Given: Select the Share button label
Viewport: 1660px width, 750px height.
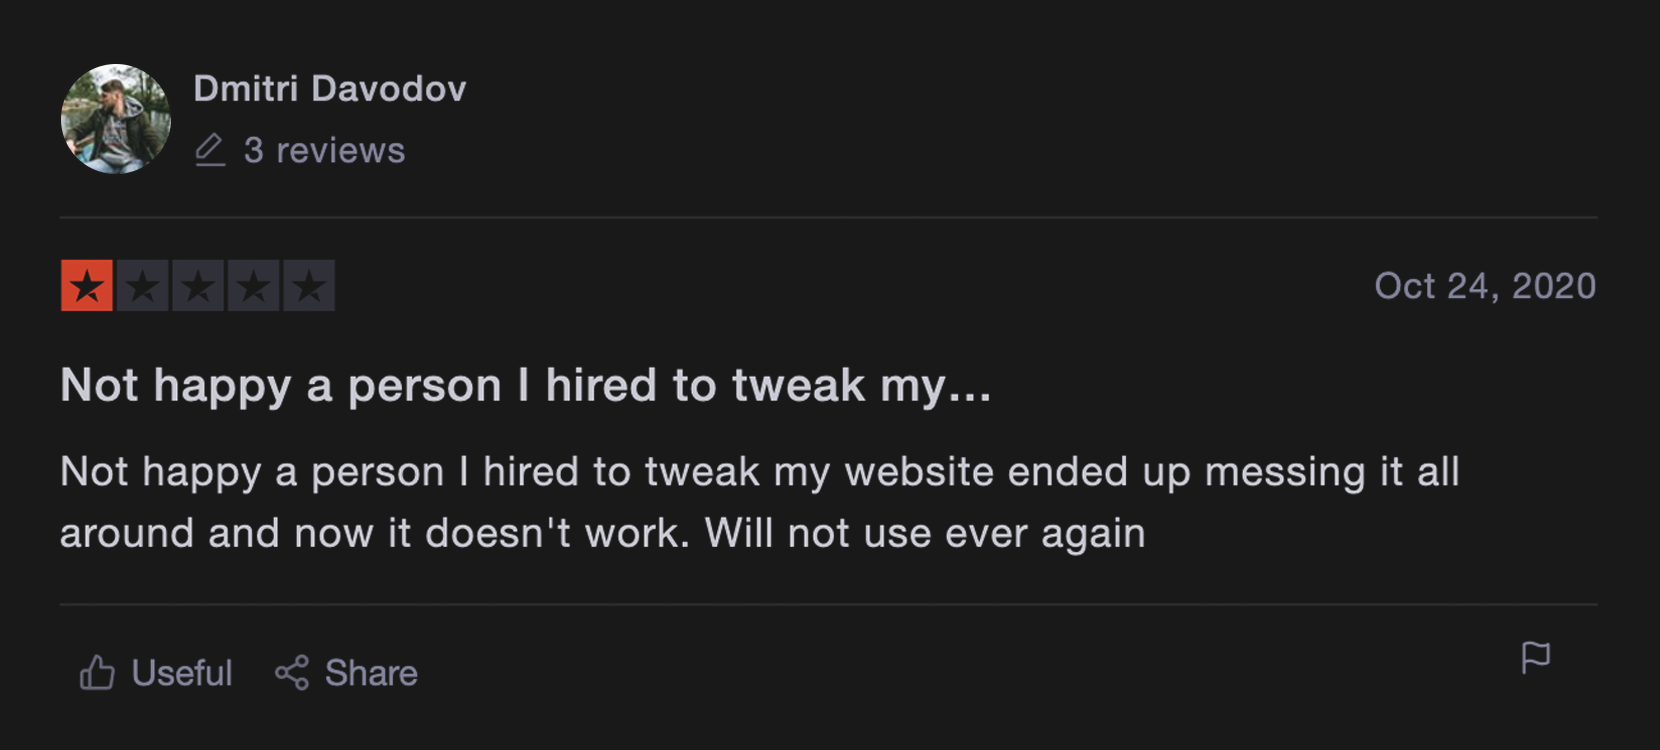Looking at the screenshot, I should [x=371, y=673].
